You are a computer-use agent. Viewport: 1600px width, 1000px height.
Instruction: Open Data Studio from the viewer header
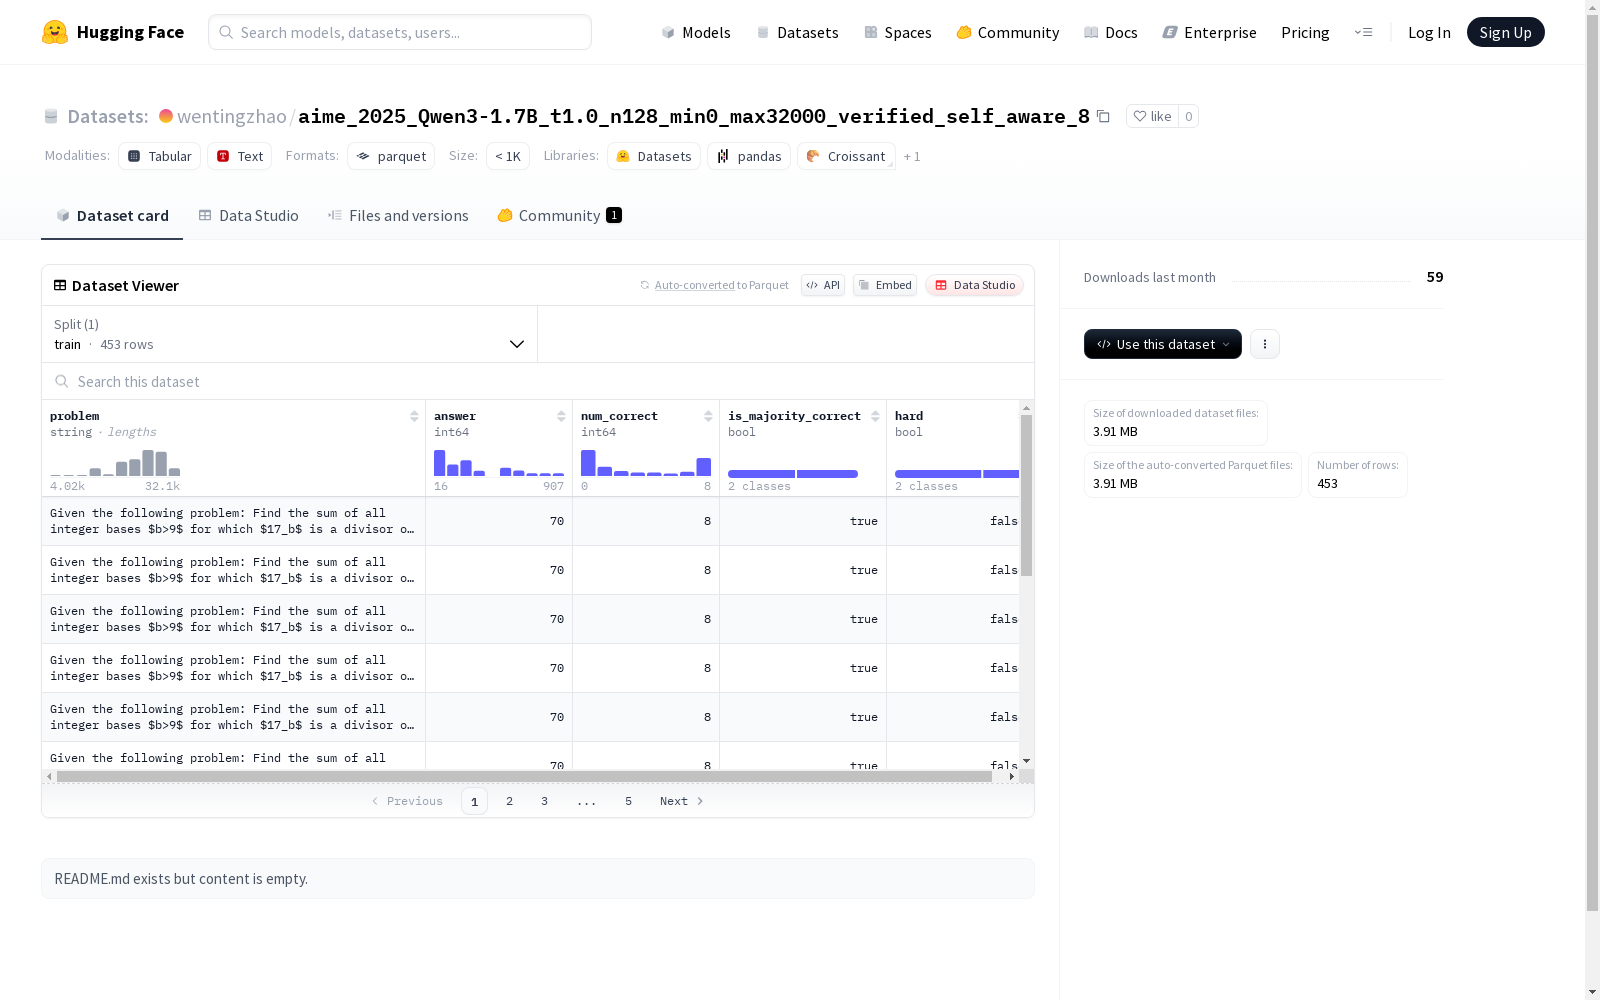(x=974, y=285)
